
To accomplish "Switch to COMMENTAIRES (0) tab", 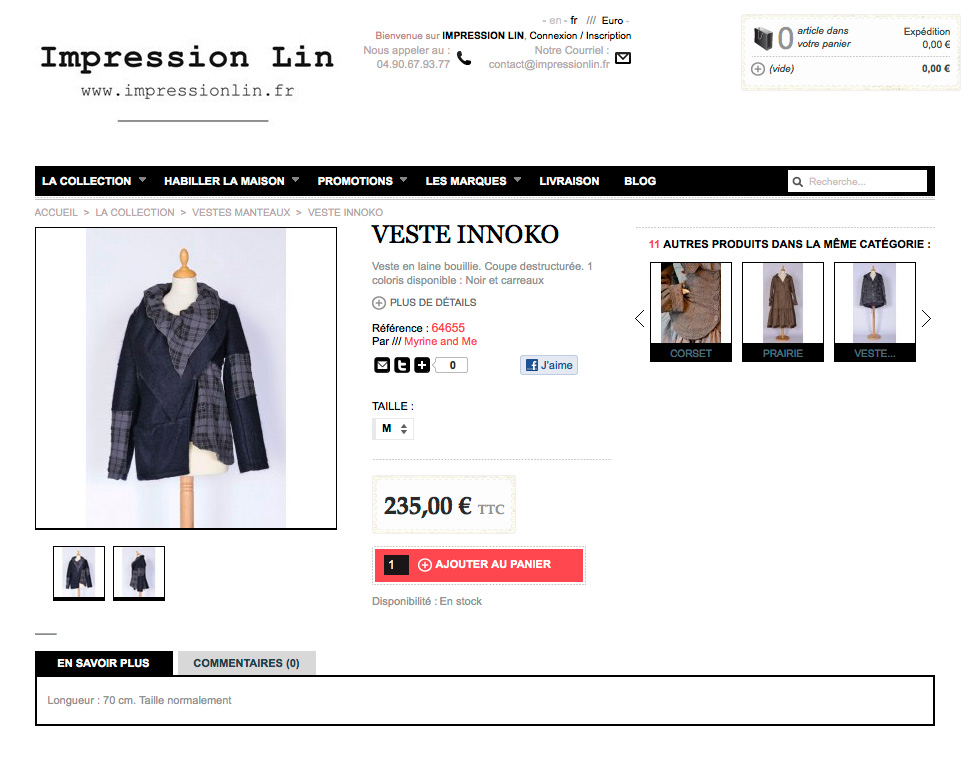I will click(x=246, y=663).
